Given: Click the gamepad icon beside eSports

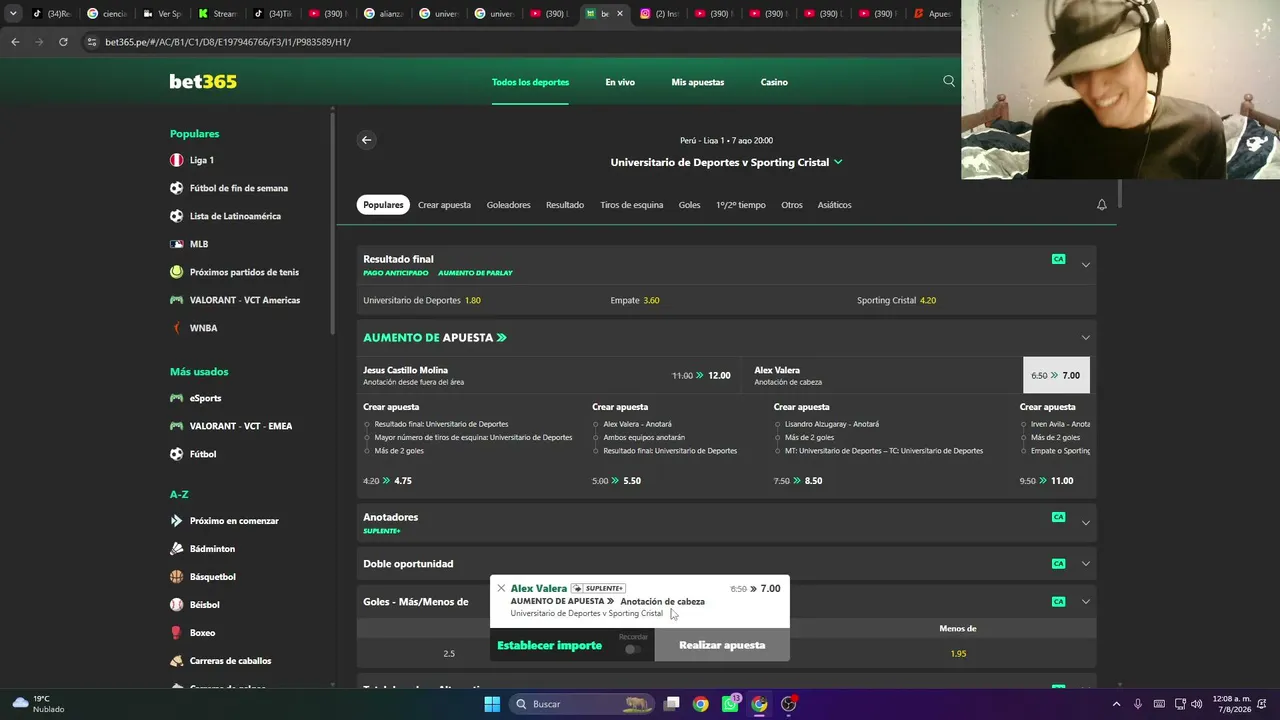Looking at the screenshot, I should coord(176,398).
